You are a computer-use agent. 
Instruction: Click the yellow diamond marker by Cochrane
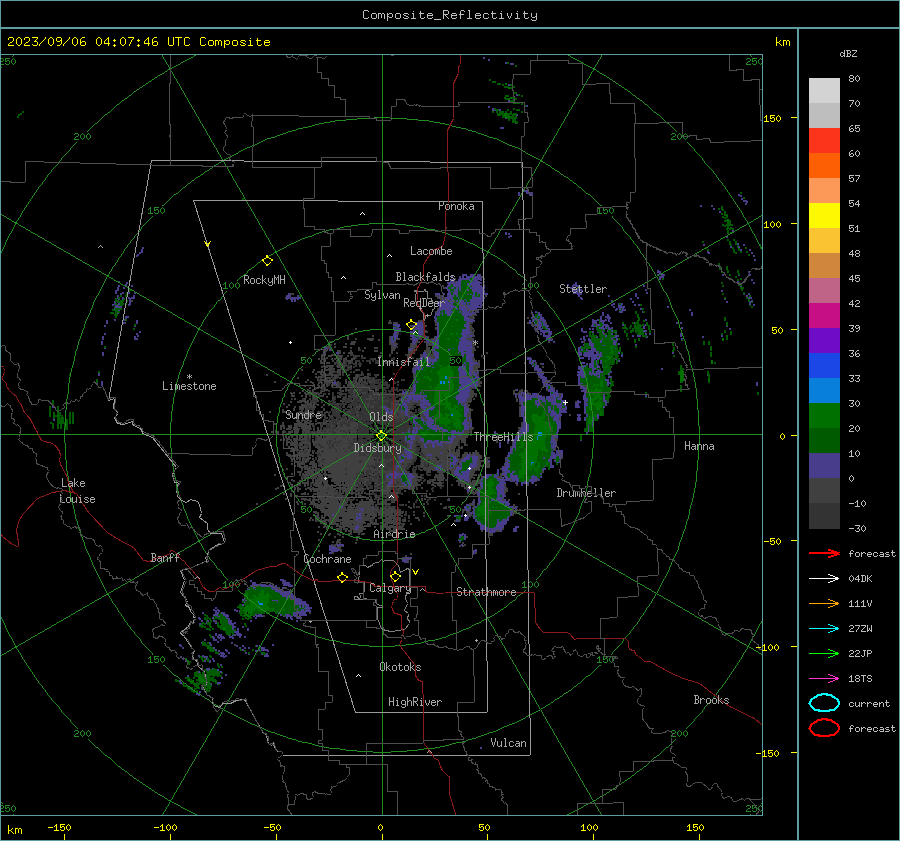[x=342, y=577]
